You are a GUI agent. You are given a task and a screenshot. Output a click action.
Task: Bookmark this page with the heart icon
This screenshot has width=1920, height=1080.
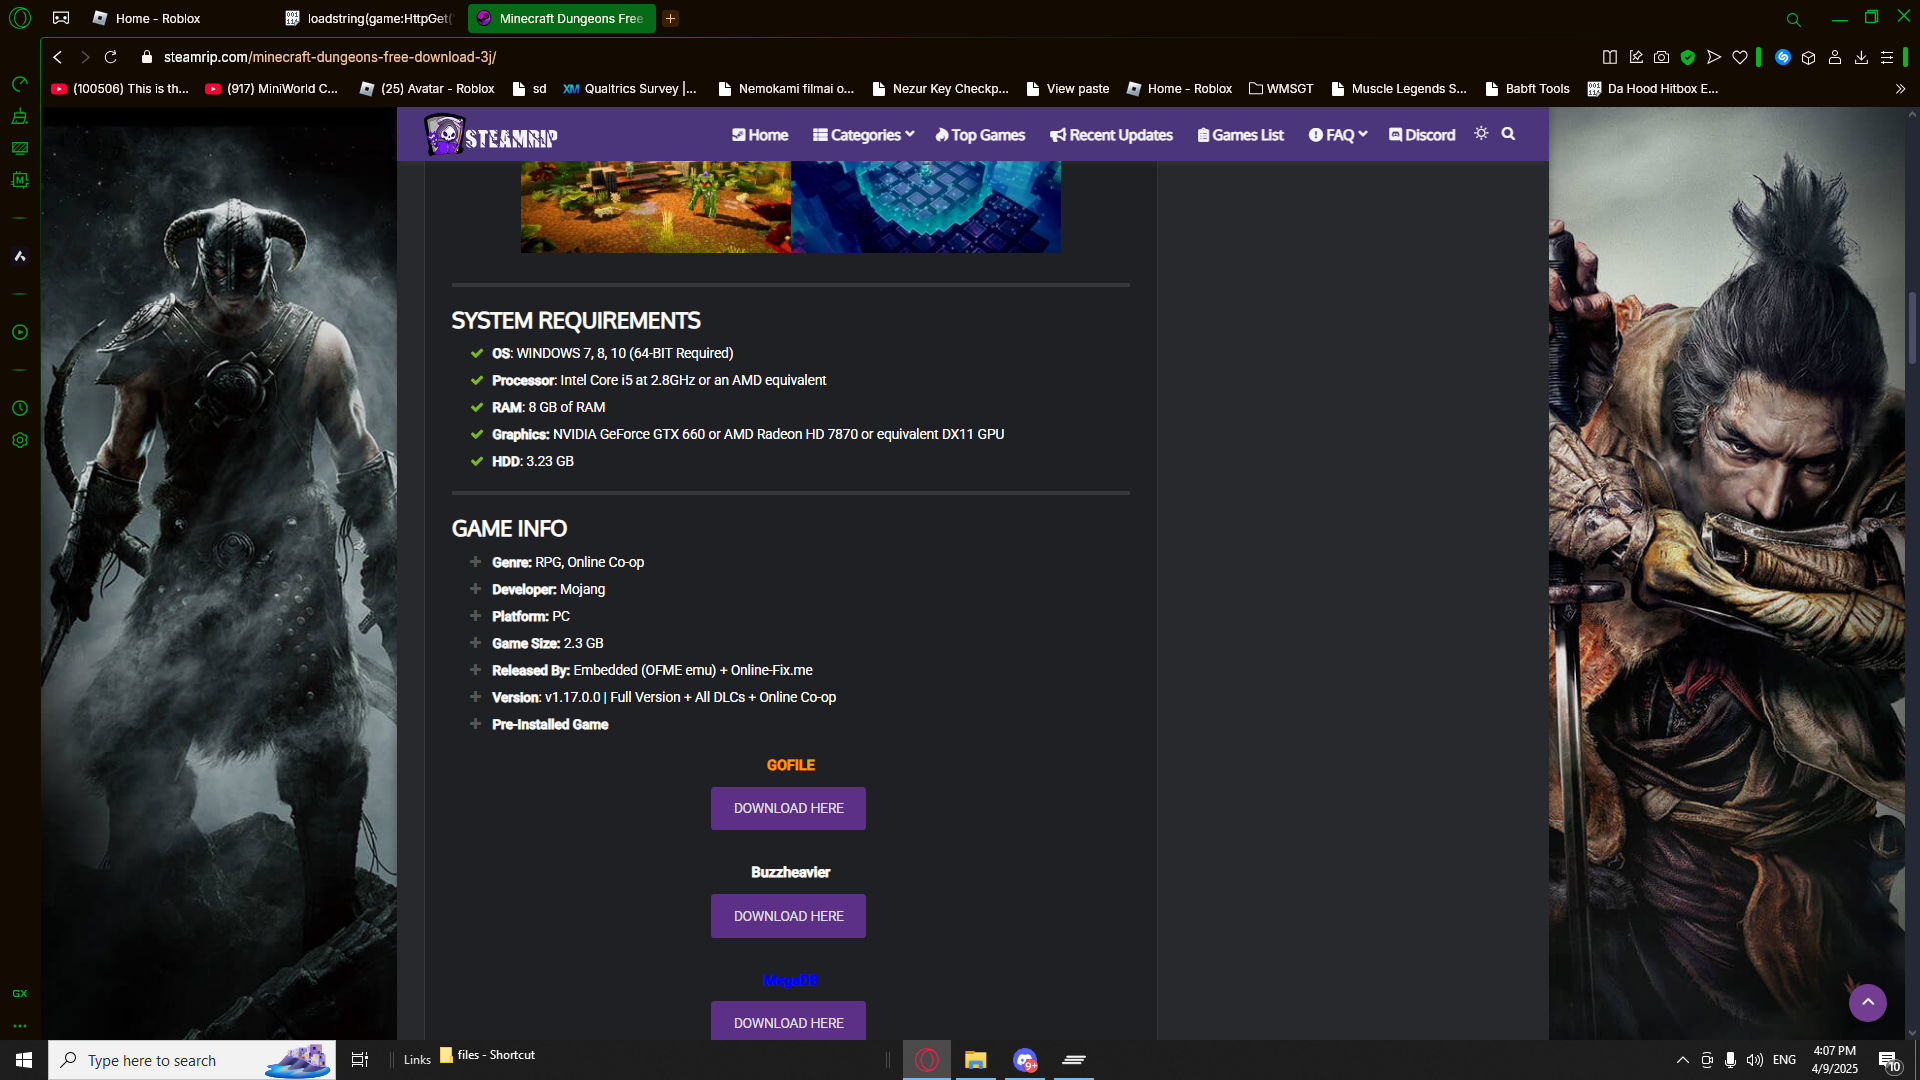click(x=1740, y=57)
